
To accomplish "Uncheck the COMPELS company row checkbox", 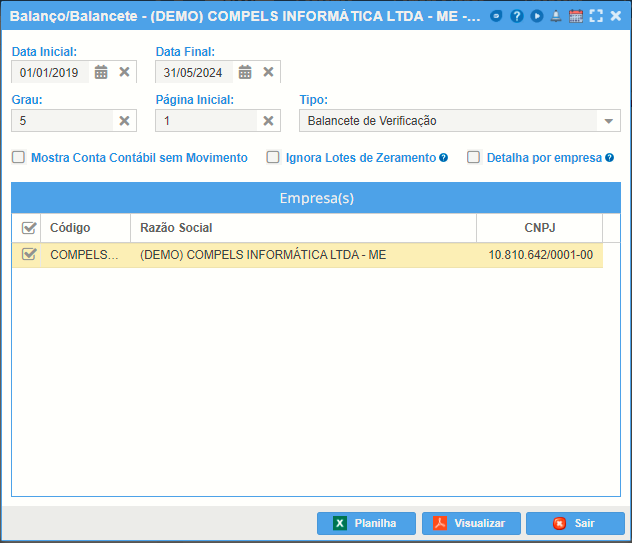I will (x=29, y=254).
